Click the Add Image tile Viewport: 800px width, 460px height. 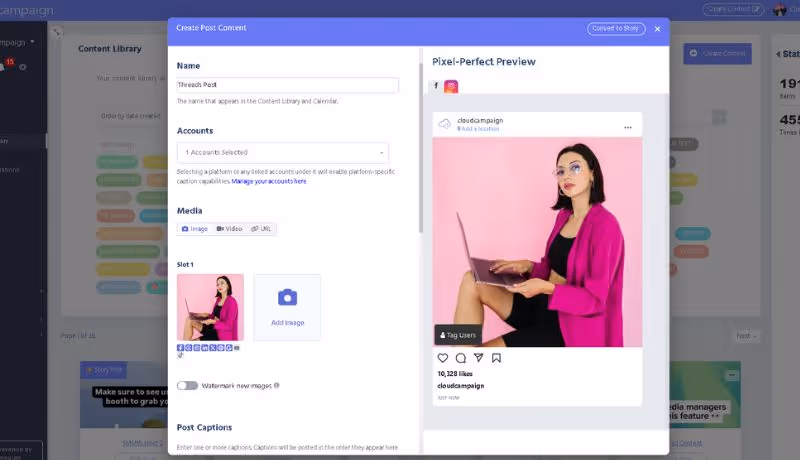coord(287,308)
